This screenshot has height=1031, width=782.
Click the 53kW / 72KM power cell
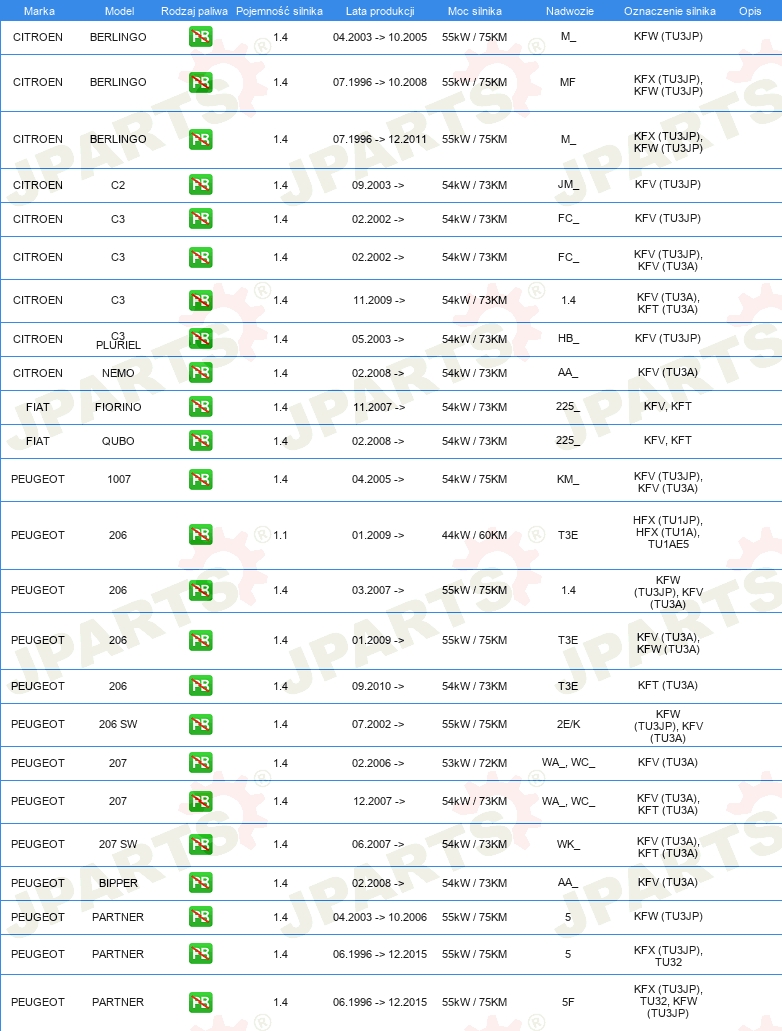pos(474,763)
